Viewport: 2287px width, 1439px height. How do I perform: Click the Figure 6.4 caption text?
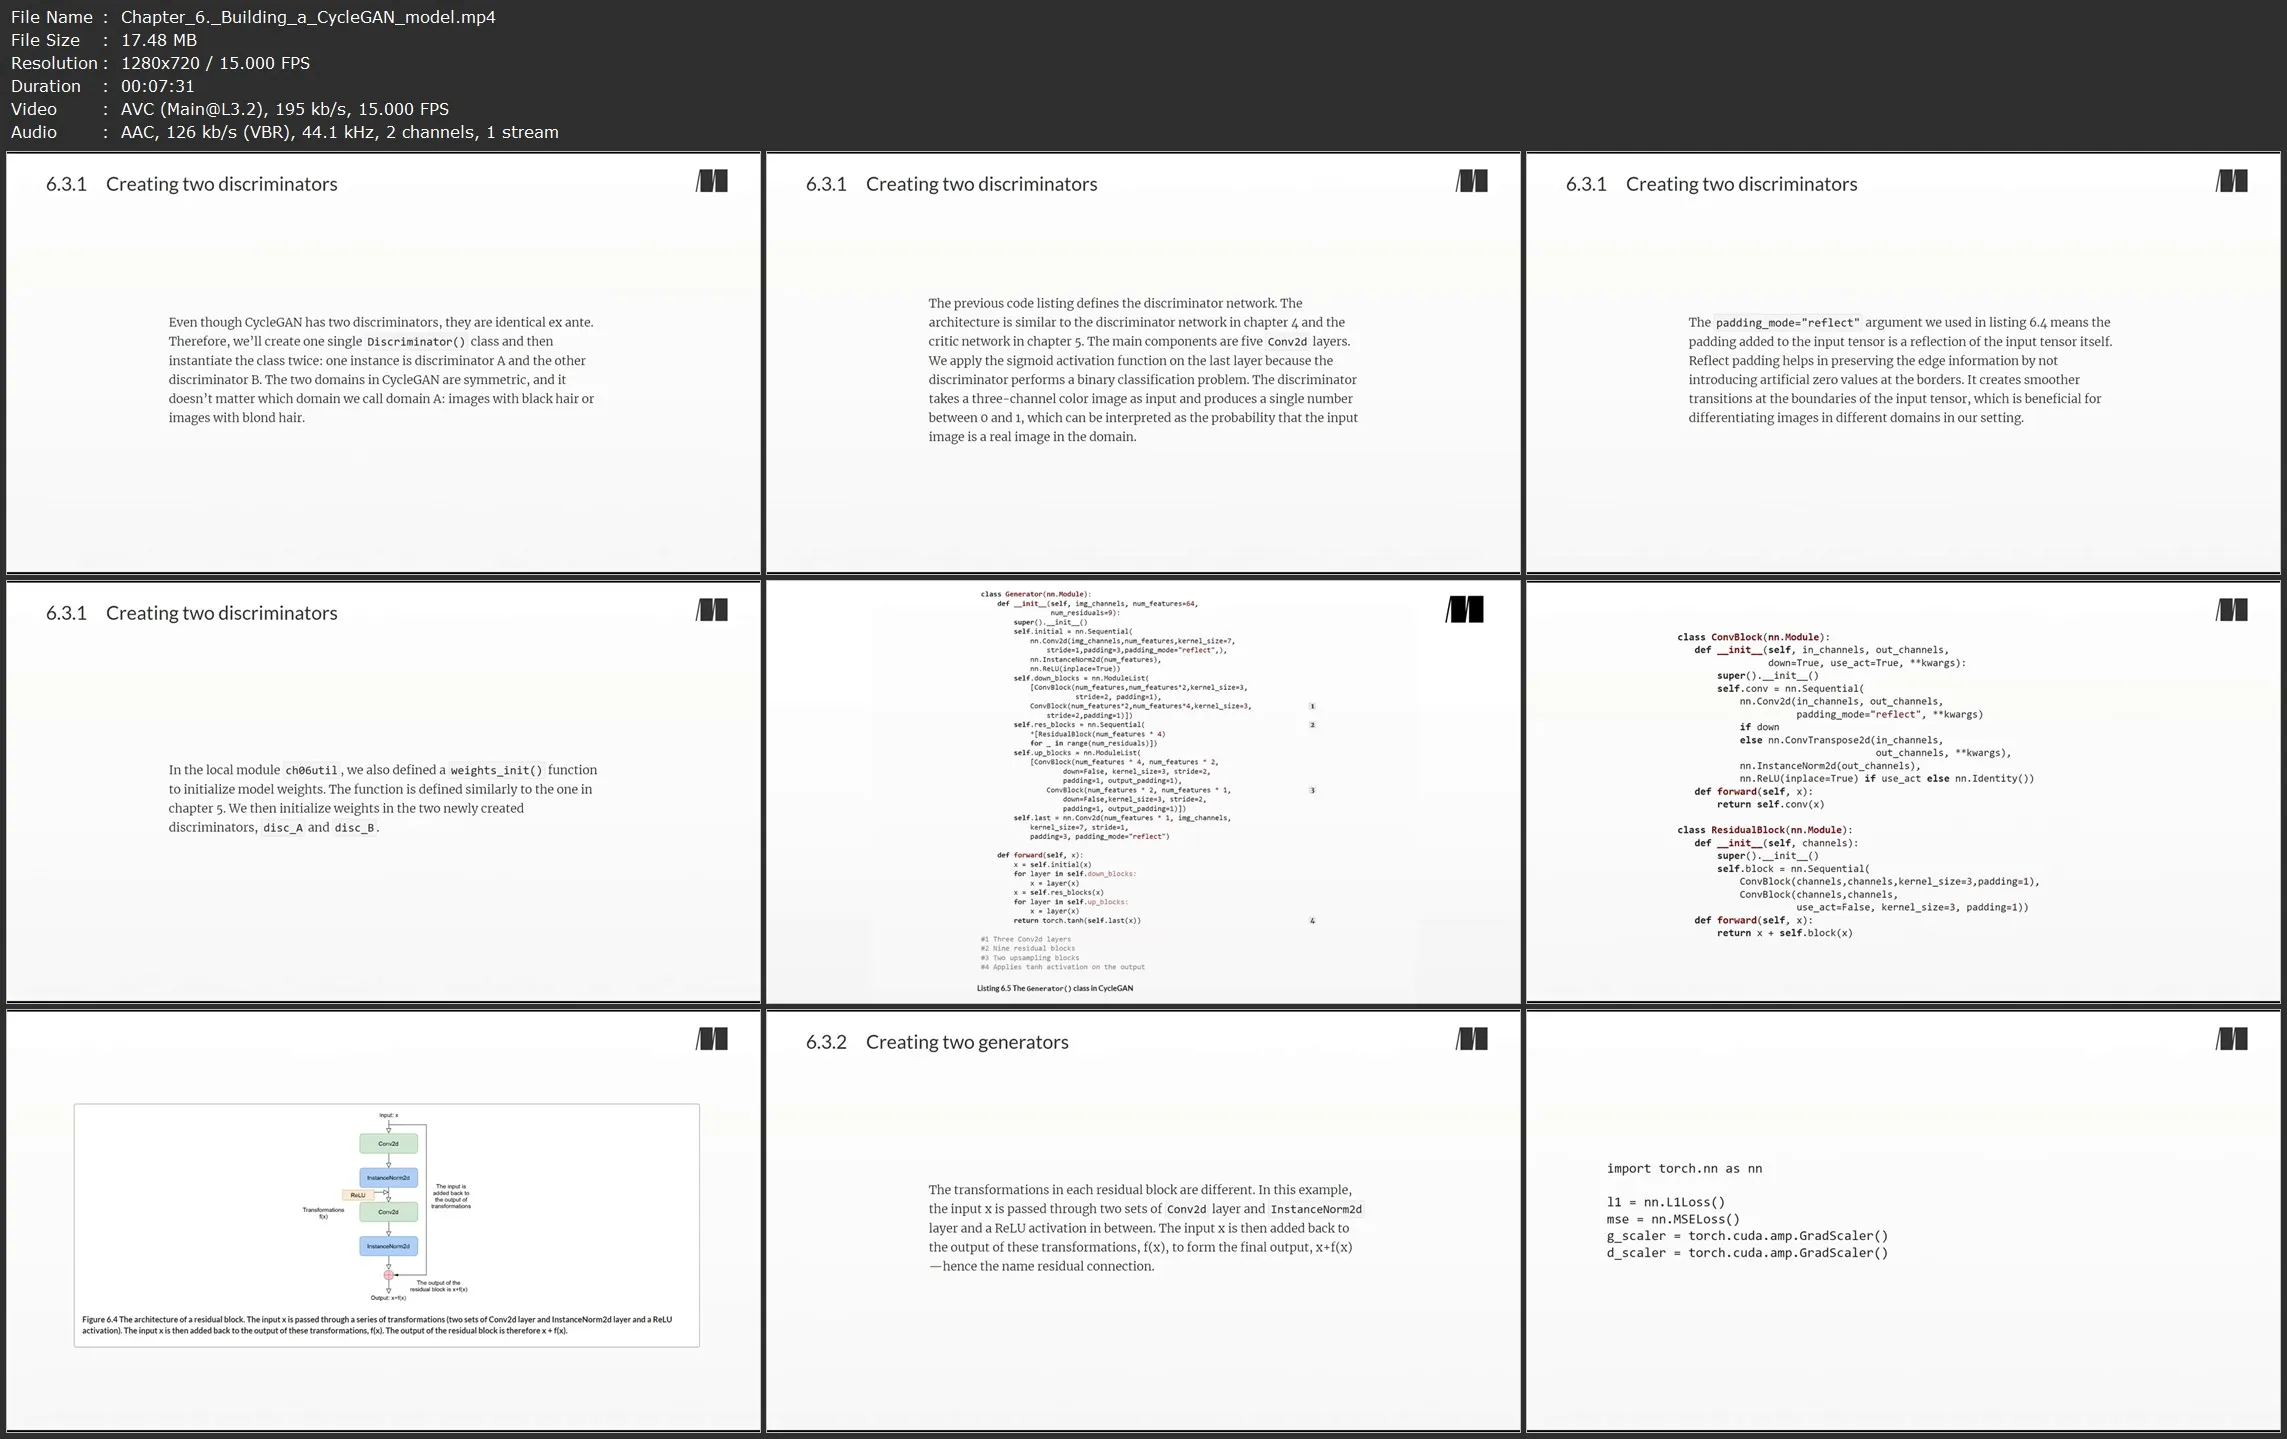click(377, 1325)
